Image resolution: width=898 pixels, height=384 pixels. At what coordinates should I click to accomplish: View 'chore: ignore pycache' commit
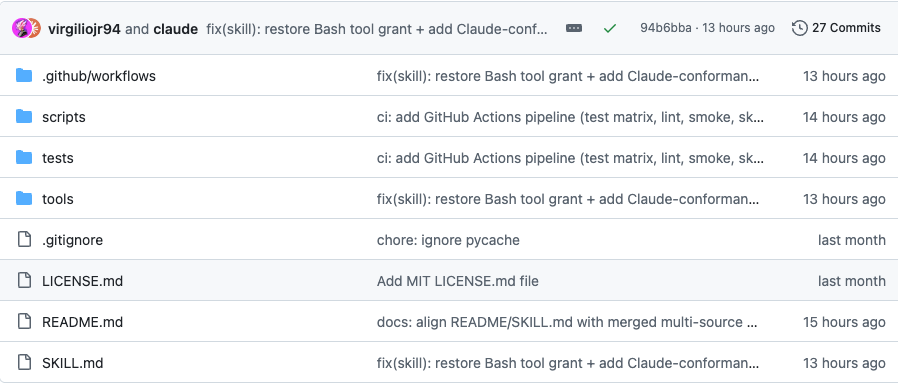click(448, 240)
